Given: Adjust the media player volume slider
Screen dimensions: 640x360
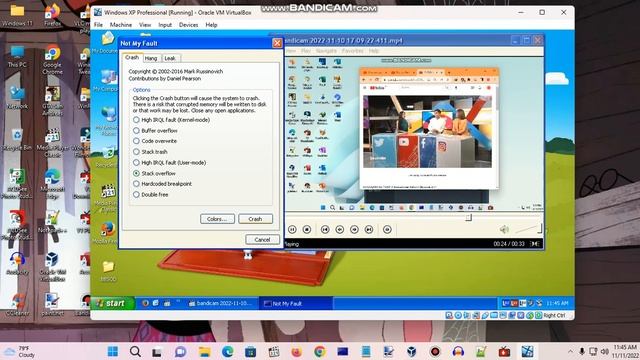Looking at the screenshot, I should [x=529, y=229].
